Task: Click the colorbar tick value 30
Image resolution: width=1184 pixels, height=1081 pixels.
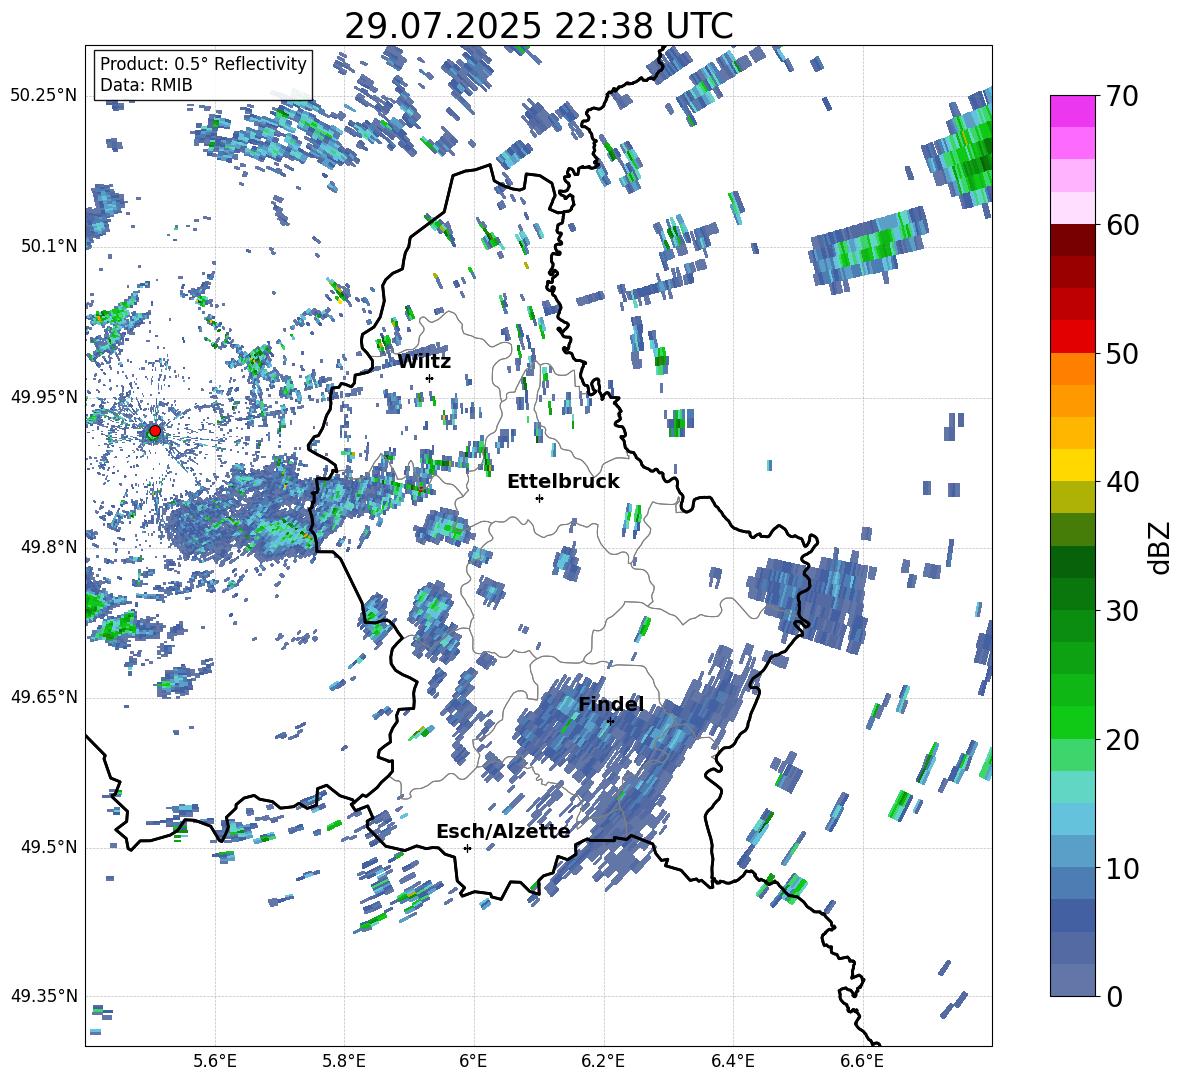Action: (1122, 611)
